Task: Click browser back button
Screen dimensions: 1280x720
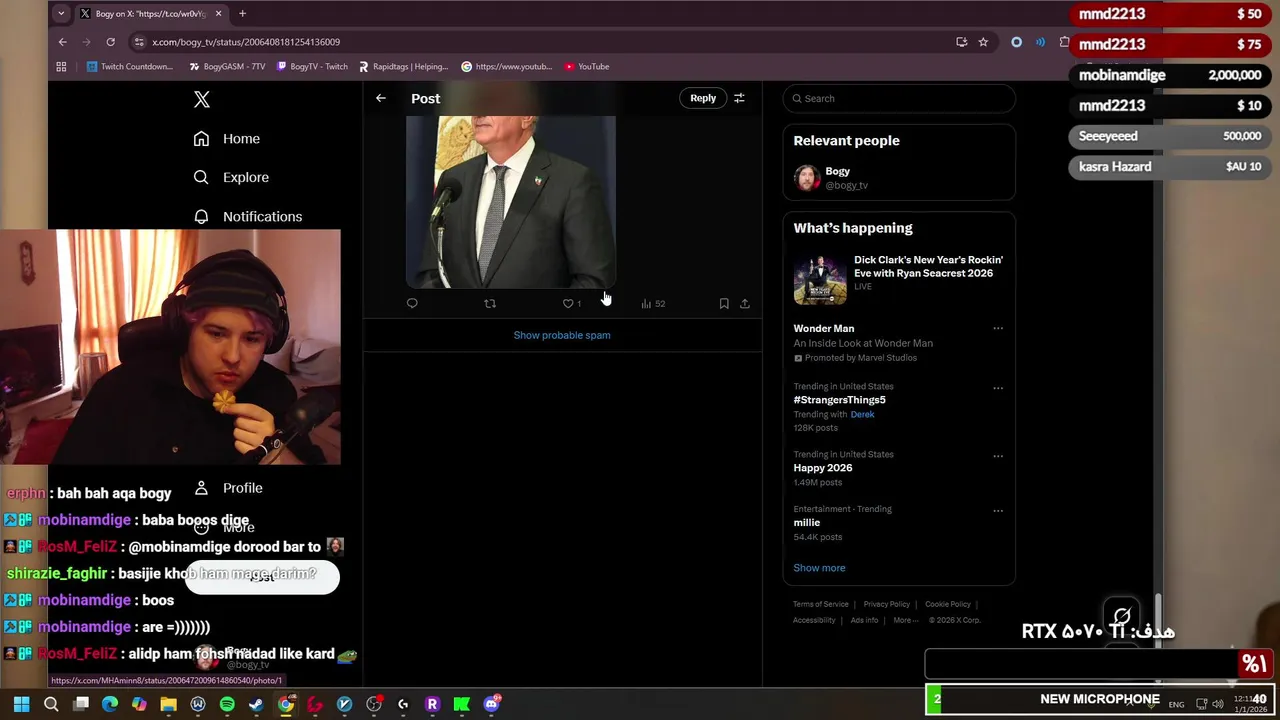Action: point(62,42)
